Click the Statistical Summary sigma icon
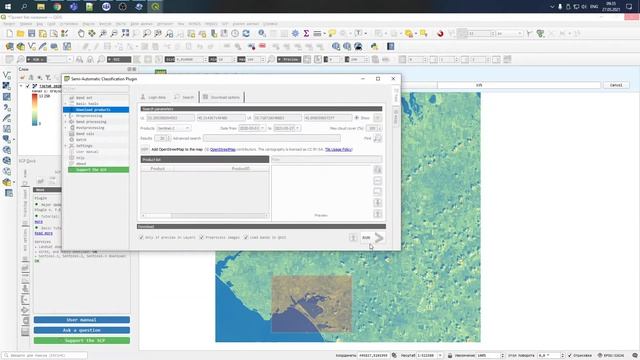This screenshot has width=640, height=360. tap(306, 33)
